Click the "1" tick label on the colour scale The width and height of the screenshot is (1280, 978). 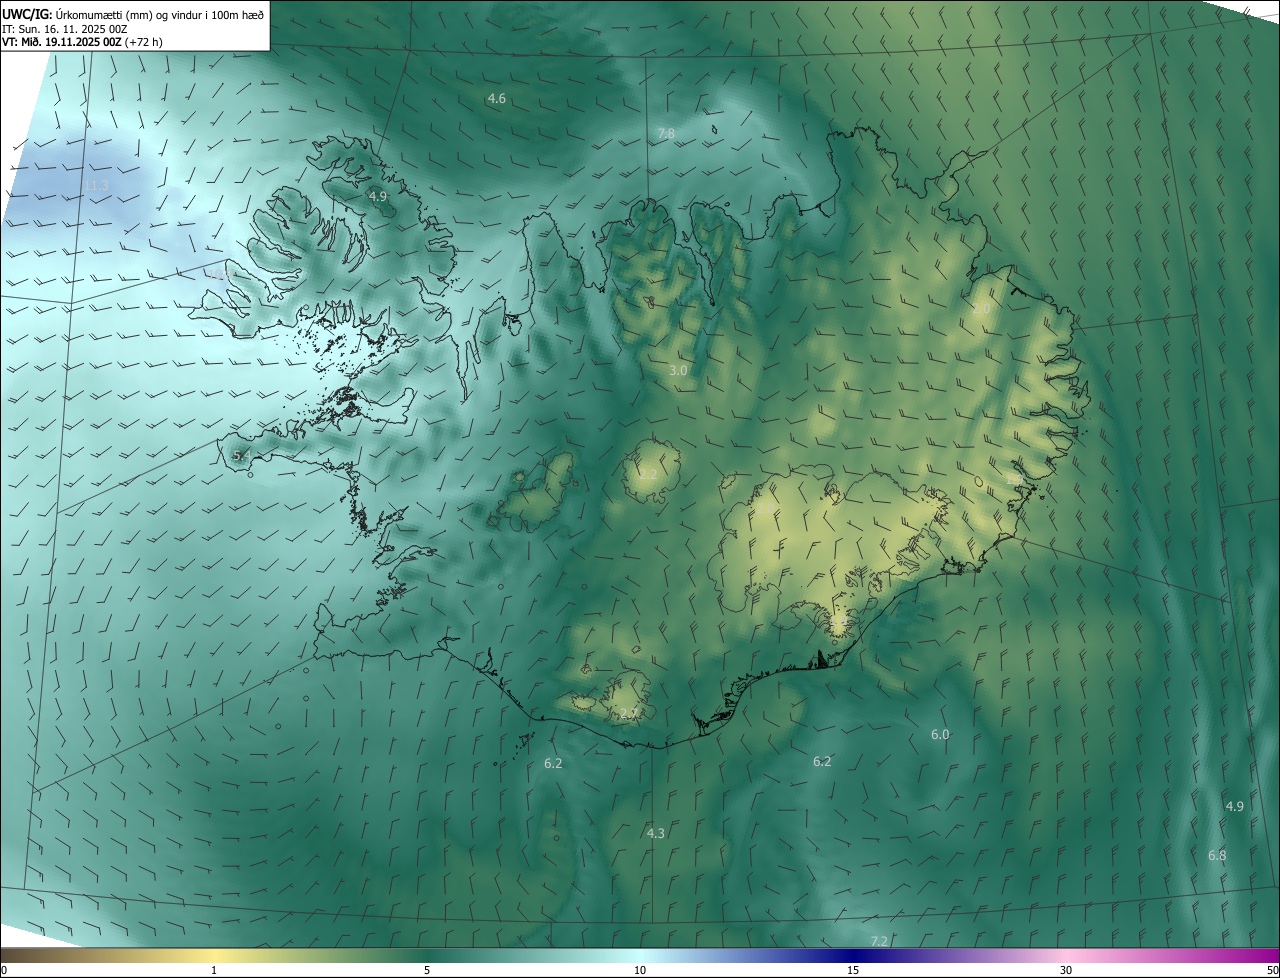pos(214,971)
